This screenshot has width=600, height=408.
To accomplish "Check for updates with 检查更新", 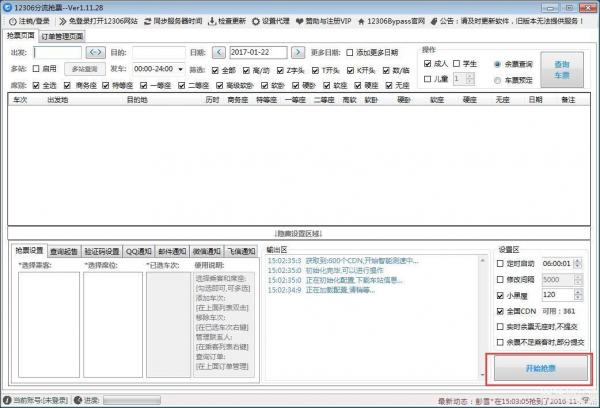I will pyautogui.click(x=227, y=21).
